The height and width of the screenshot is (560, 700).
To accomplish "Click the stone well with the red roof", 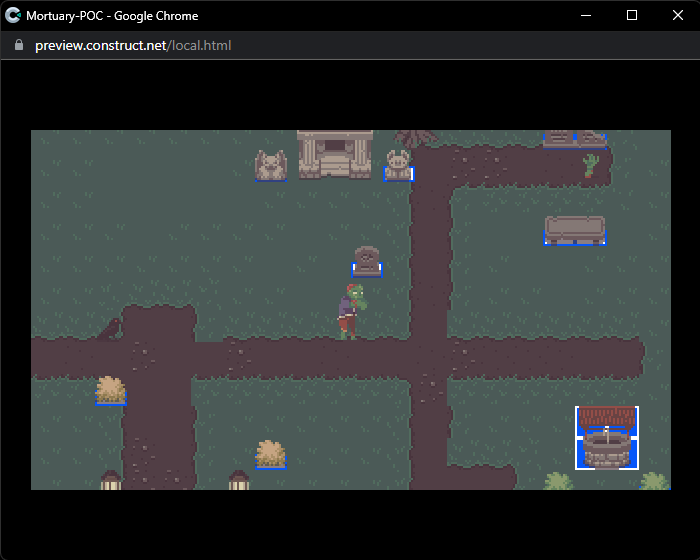I will pyautogui.click(x=607, y=438).
